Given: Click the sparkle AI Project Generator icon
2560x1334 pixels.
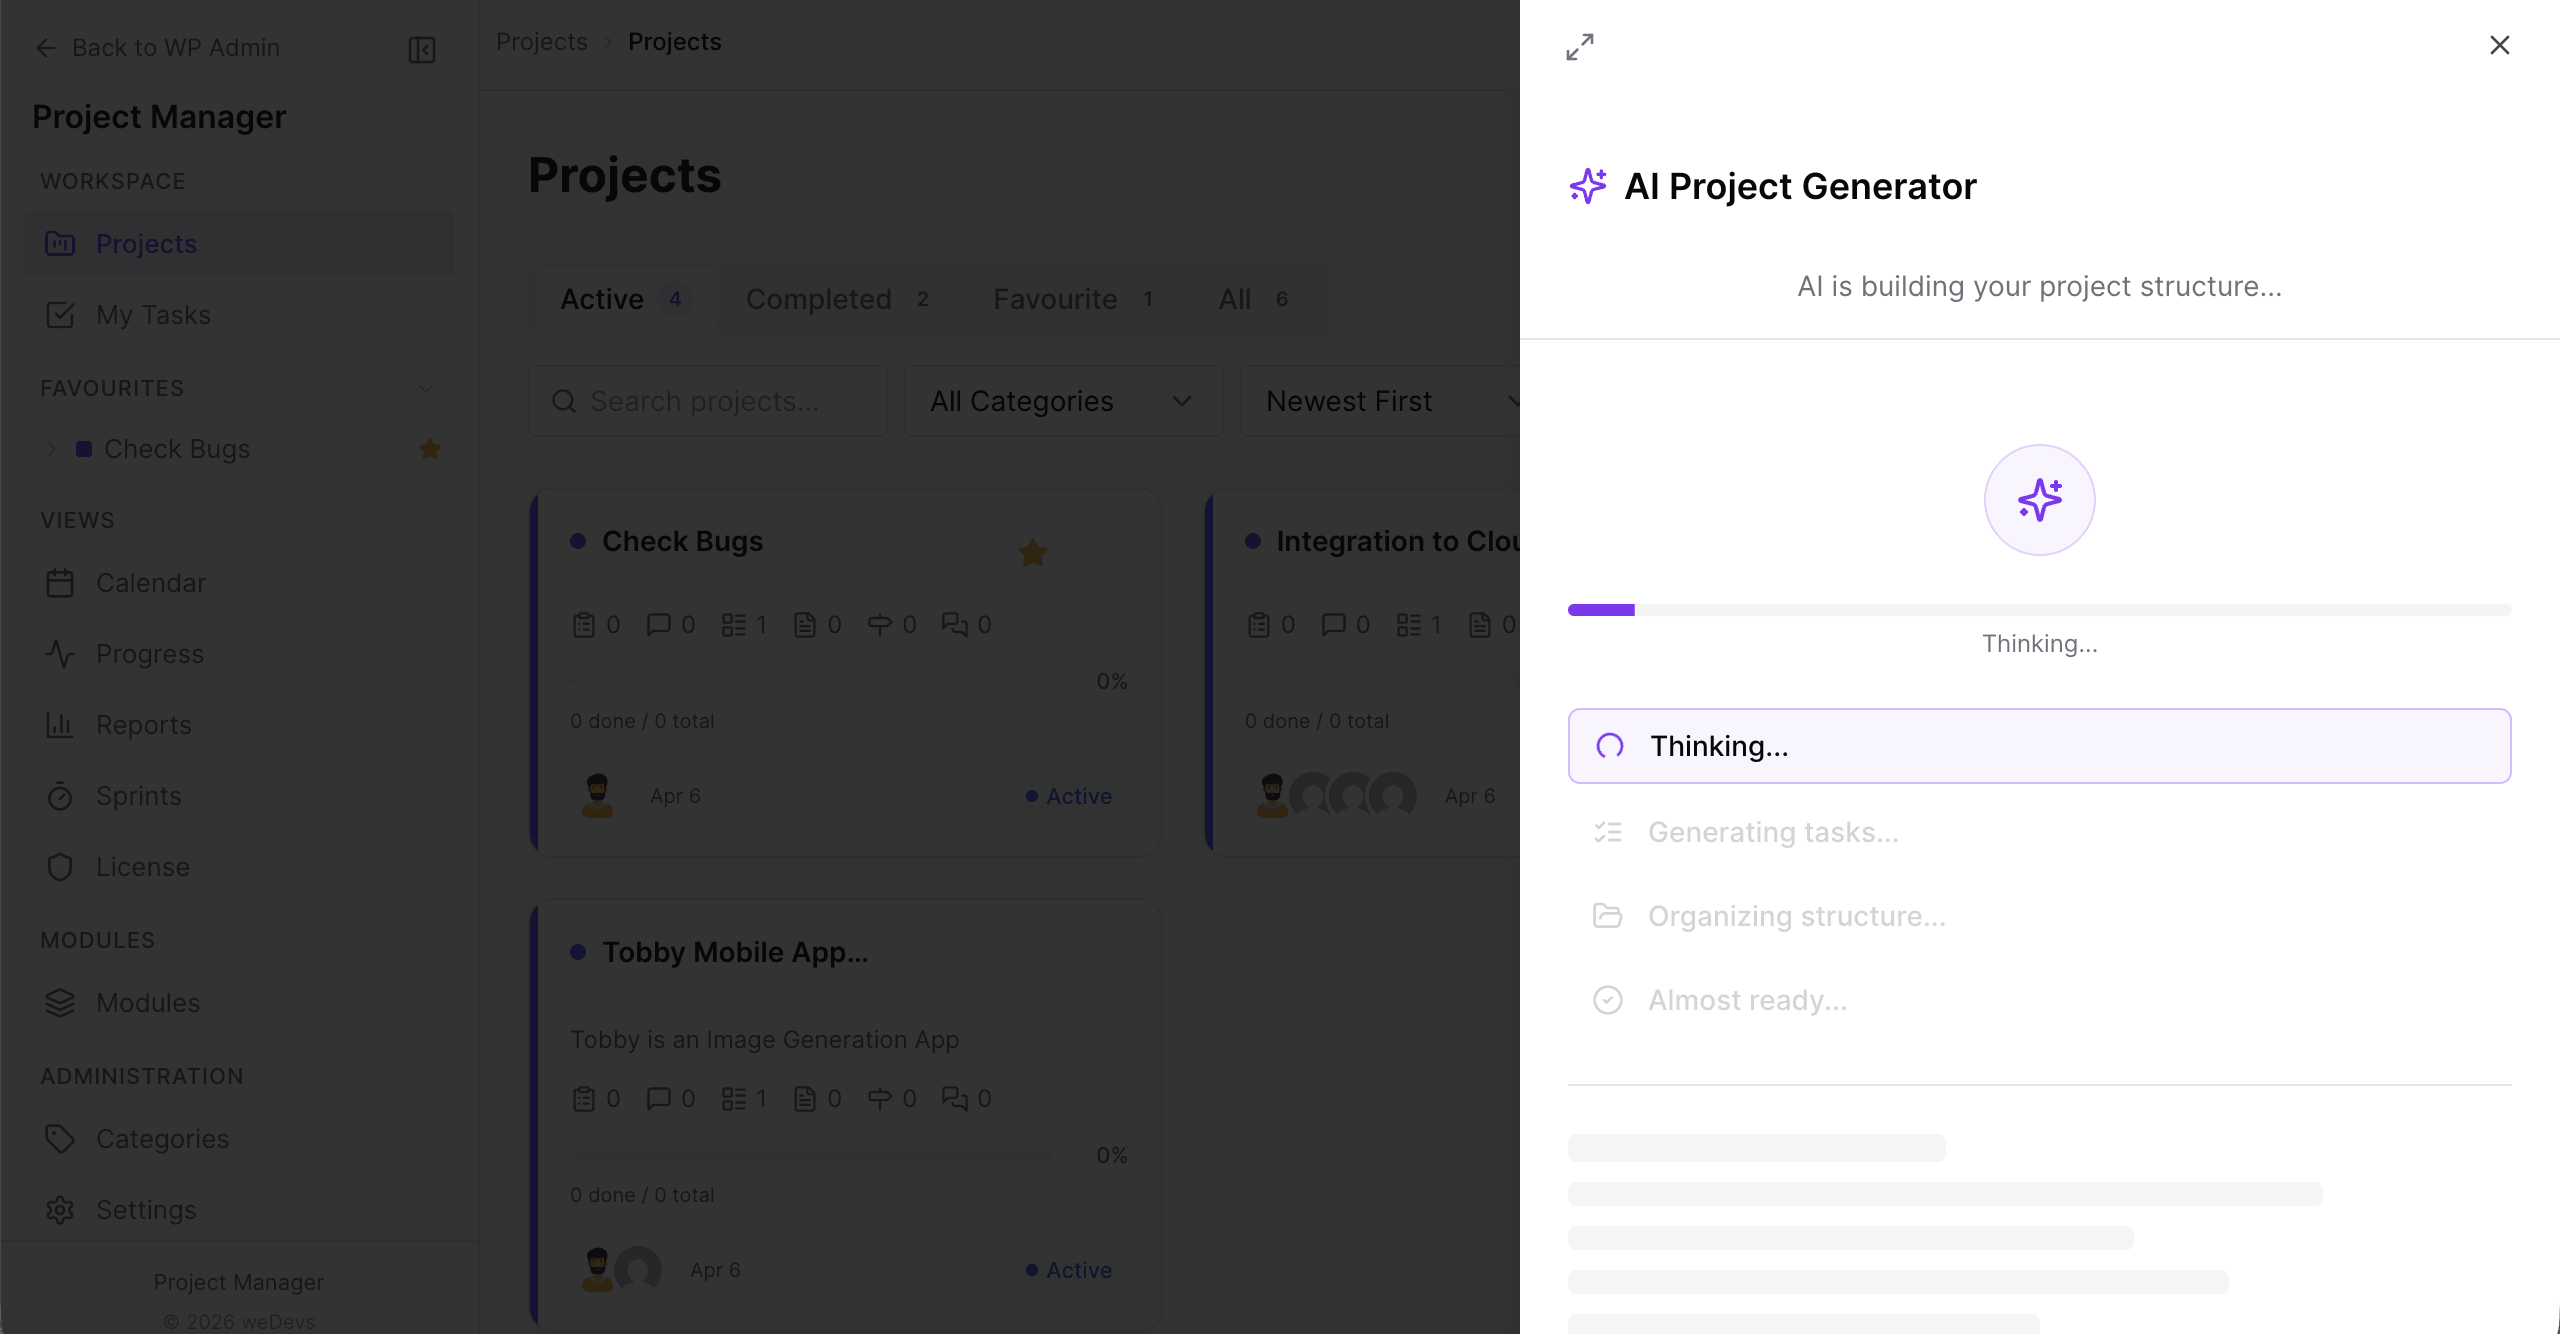Looking at the screenshot, I should coord(1588,186).
